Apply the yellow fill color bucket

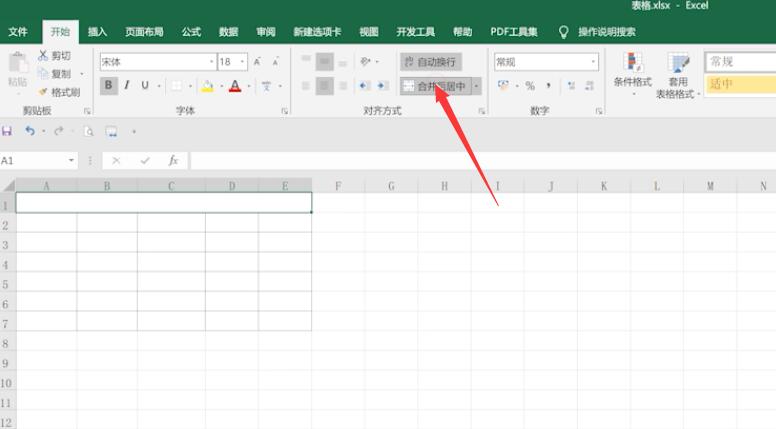[x=207, y=86]
